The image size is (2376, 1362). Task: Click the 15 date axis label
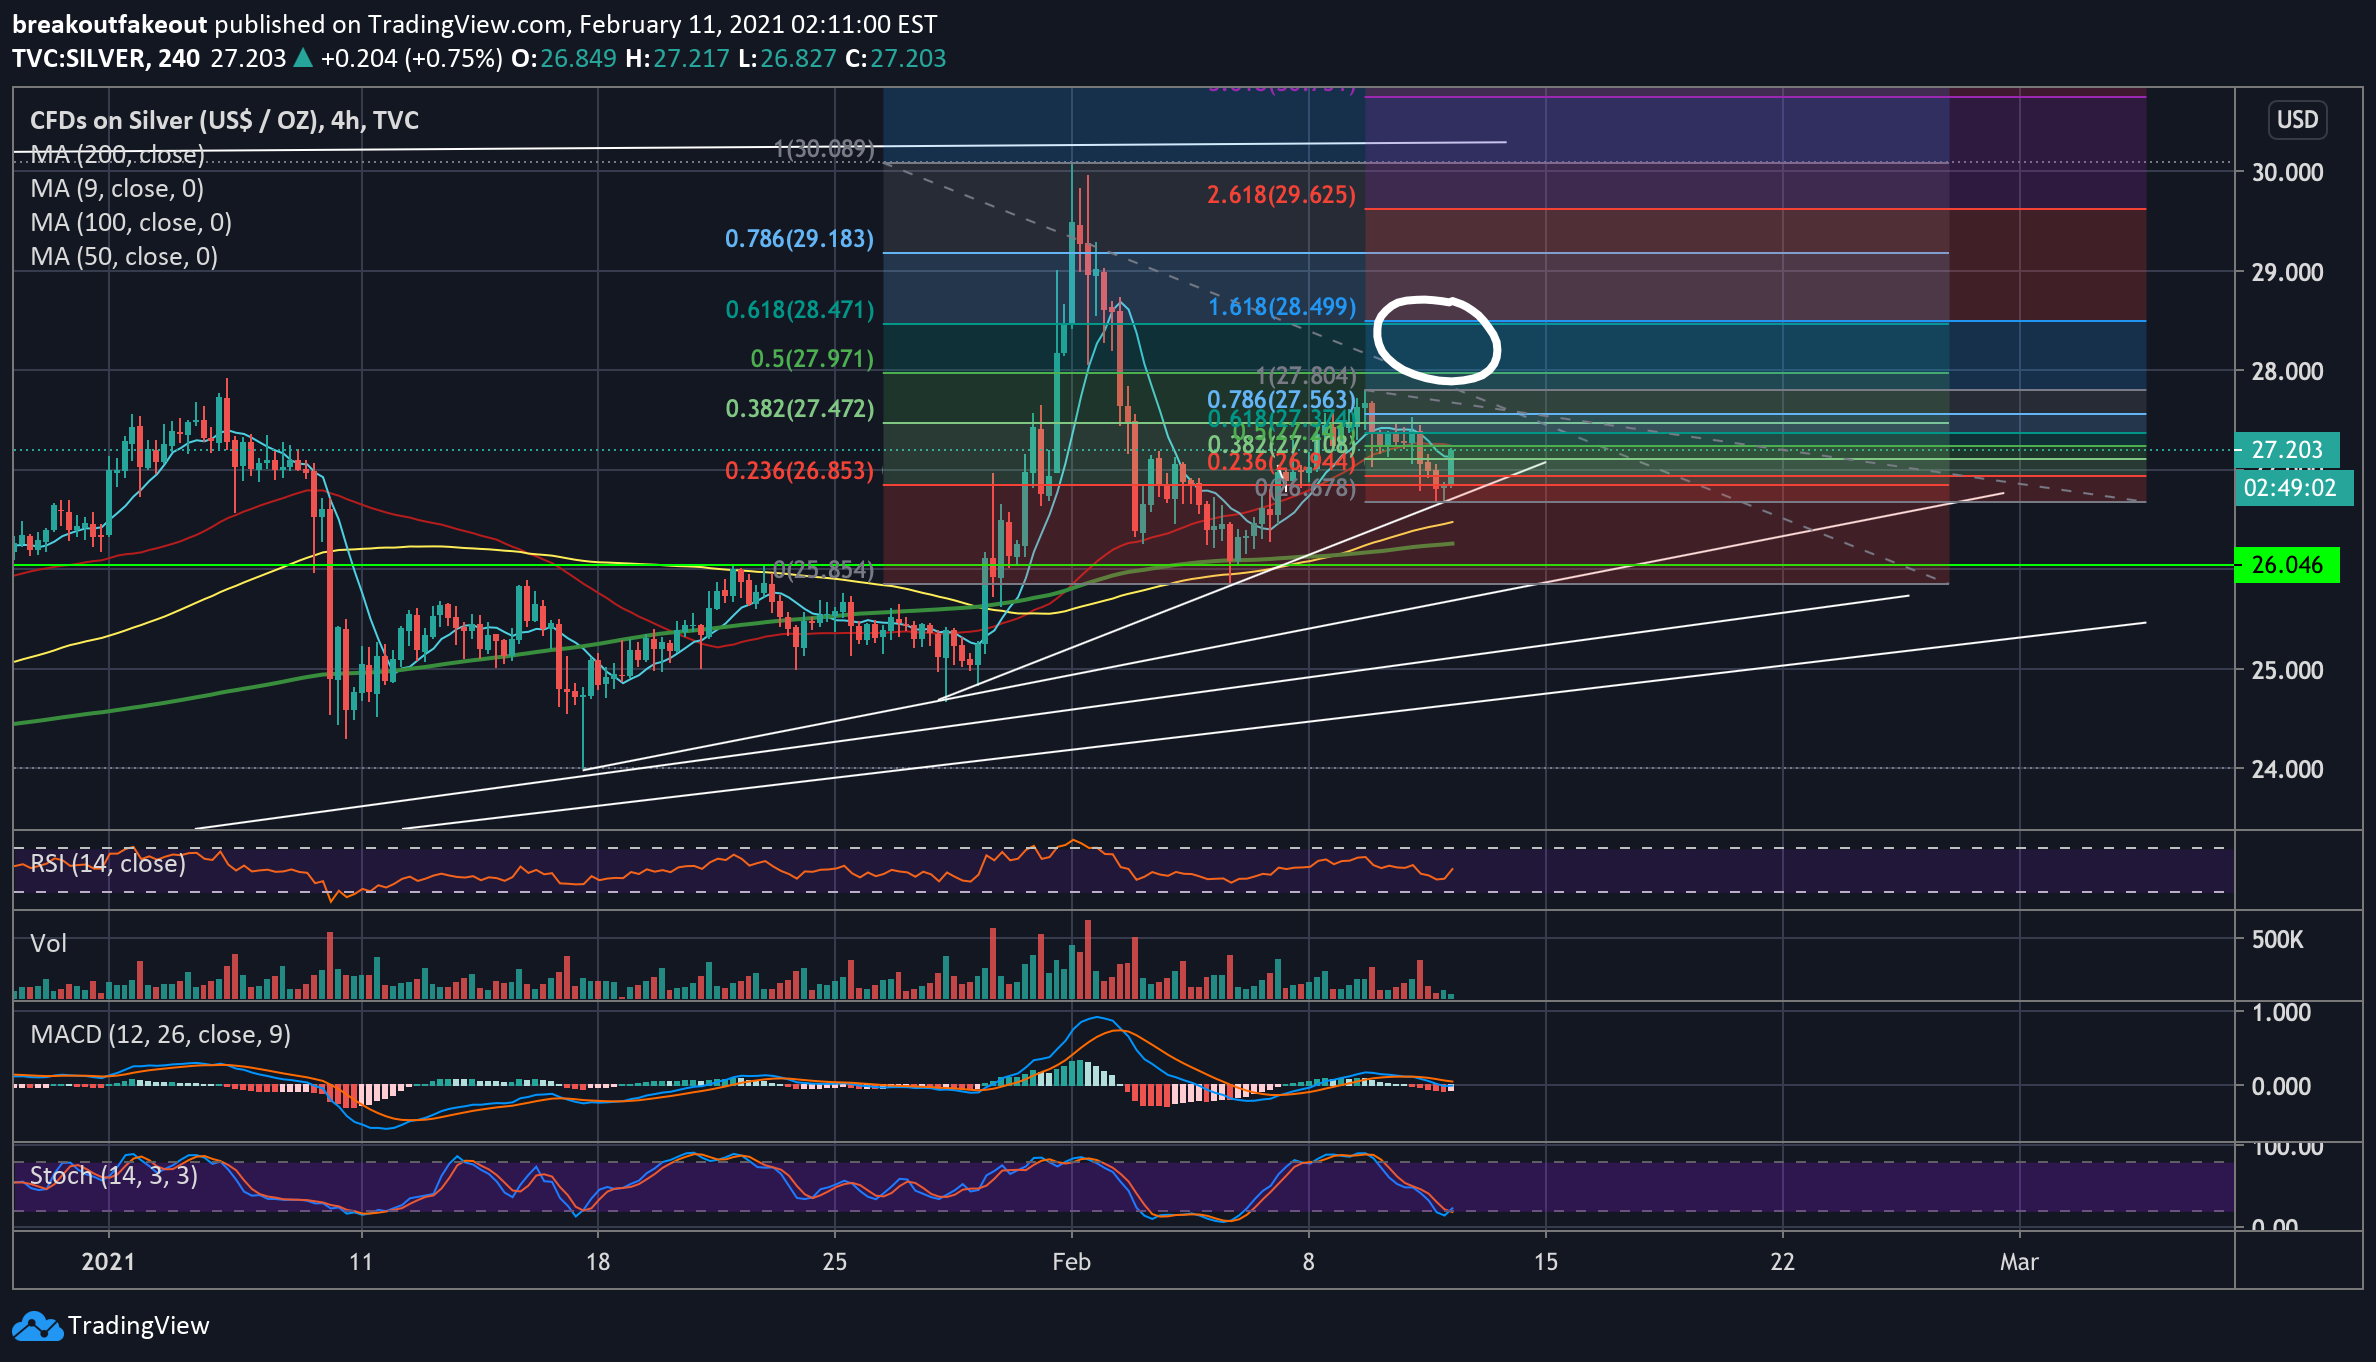(x=1545, y=1262)
